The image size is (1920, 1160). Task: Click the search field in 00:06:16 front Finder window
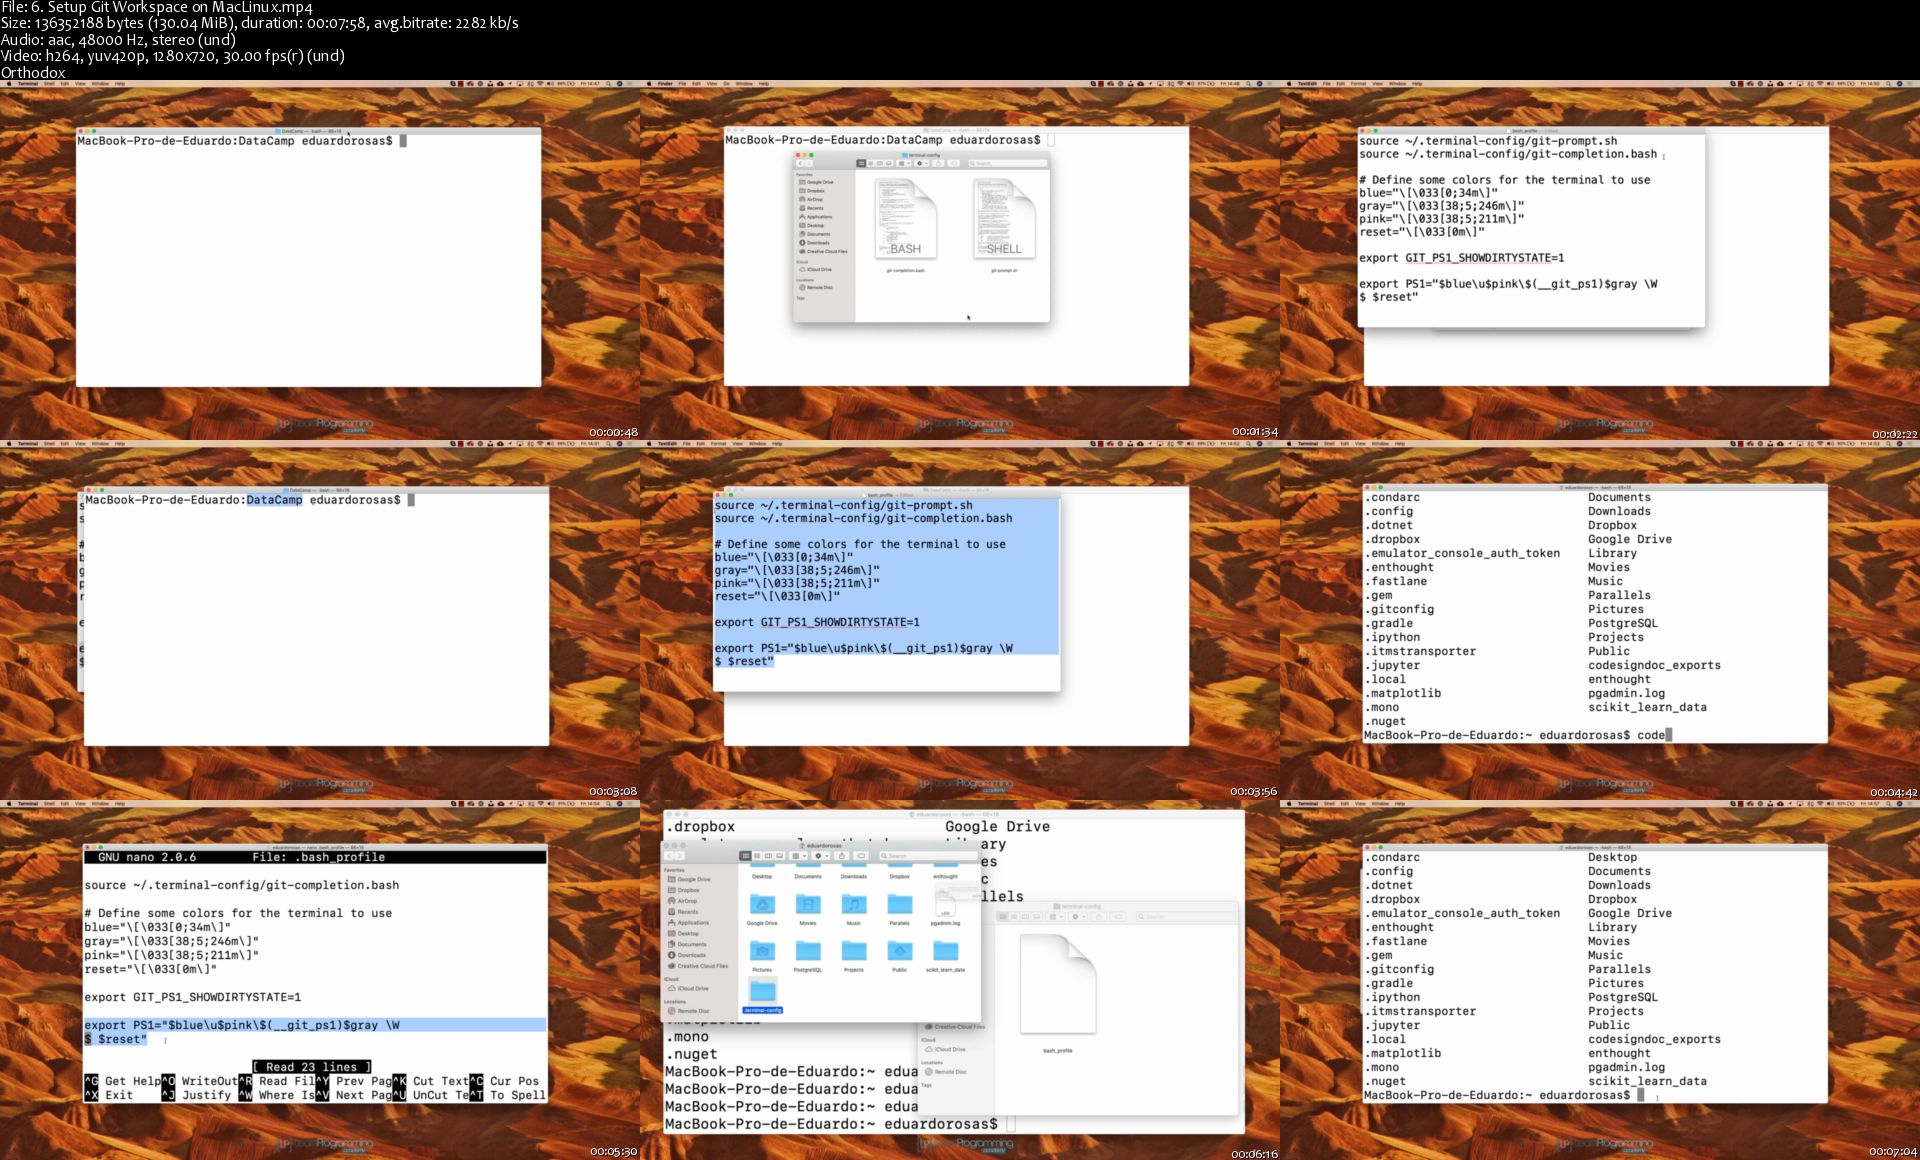click(927, 856)
